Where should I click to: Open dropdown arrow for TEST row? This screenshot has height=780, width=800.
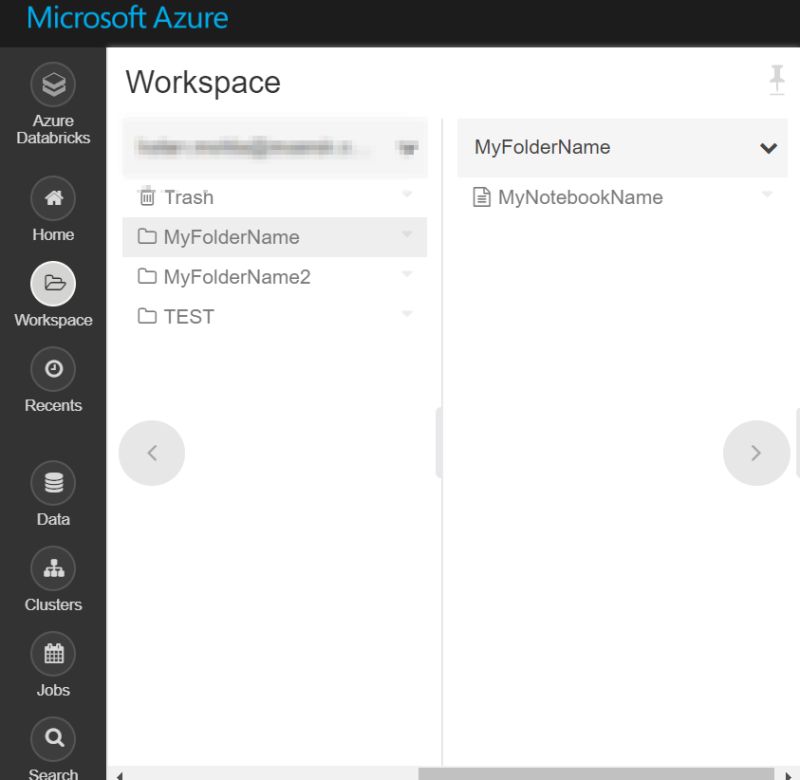pos(407,313)
